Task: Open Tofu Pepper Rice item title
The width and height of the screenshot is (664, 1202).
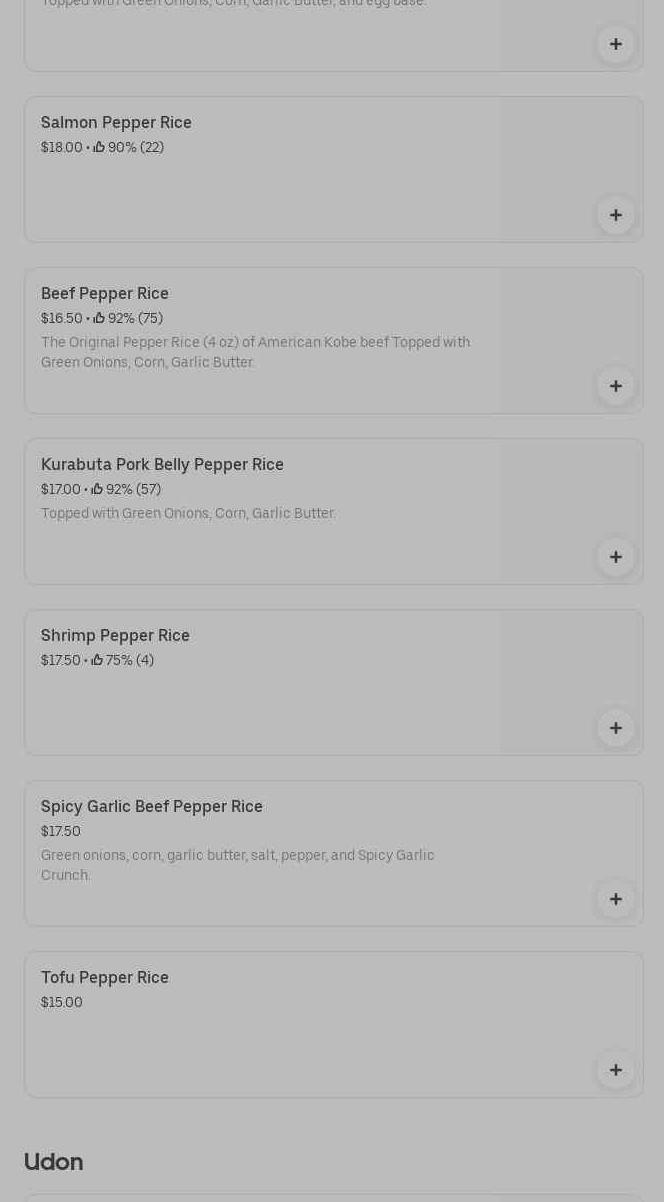Action: pyautogui.click(x=105, y=978)
